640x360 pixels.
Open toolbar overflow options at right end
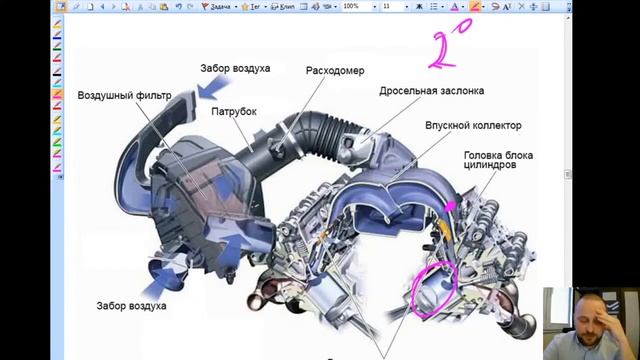569,7
